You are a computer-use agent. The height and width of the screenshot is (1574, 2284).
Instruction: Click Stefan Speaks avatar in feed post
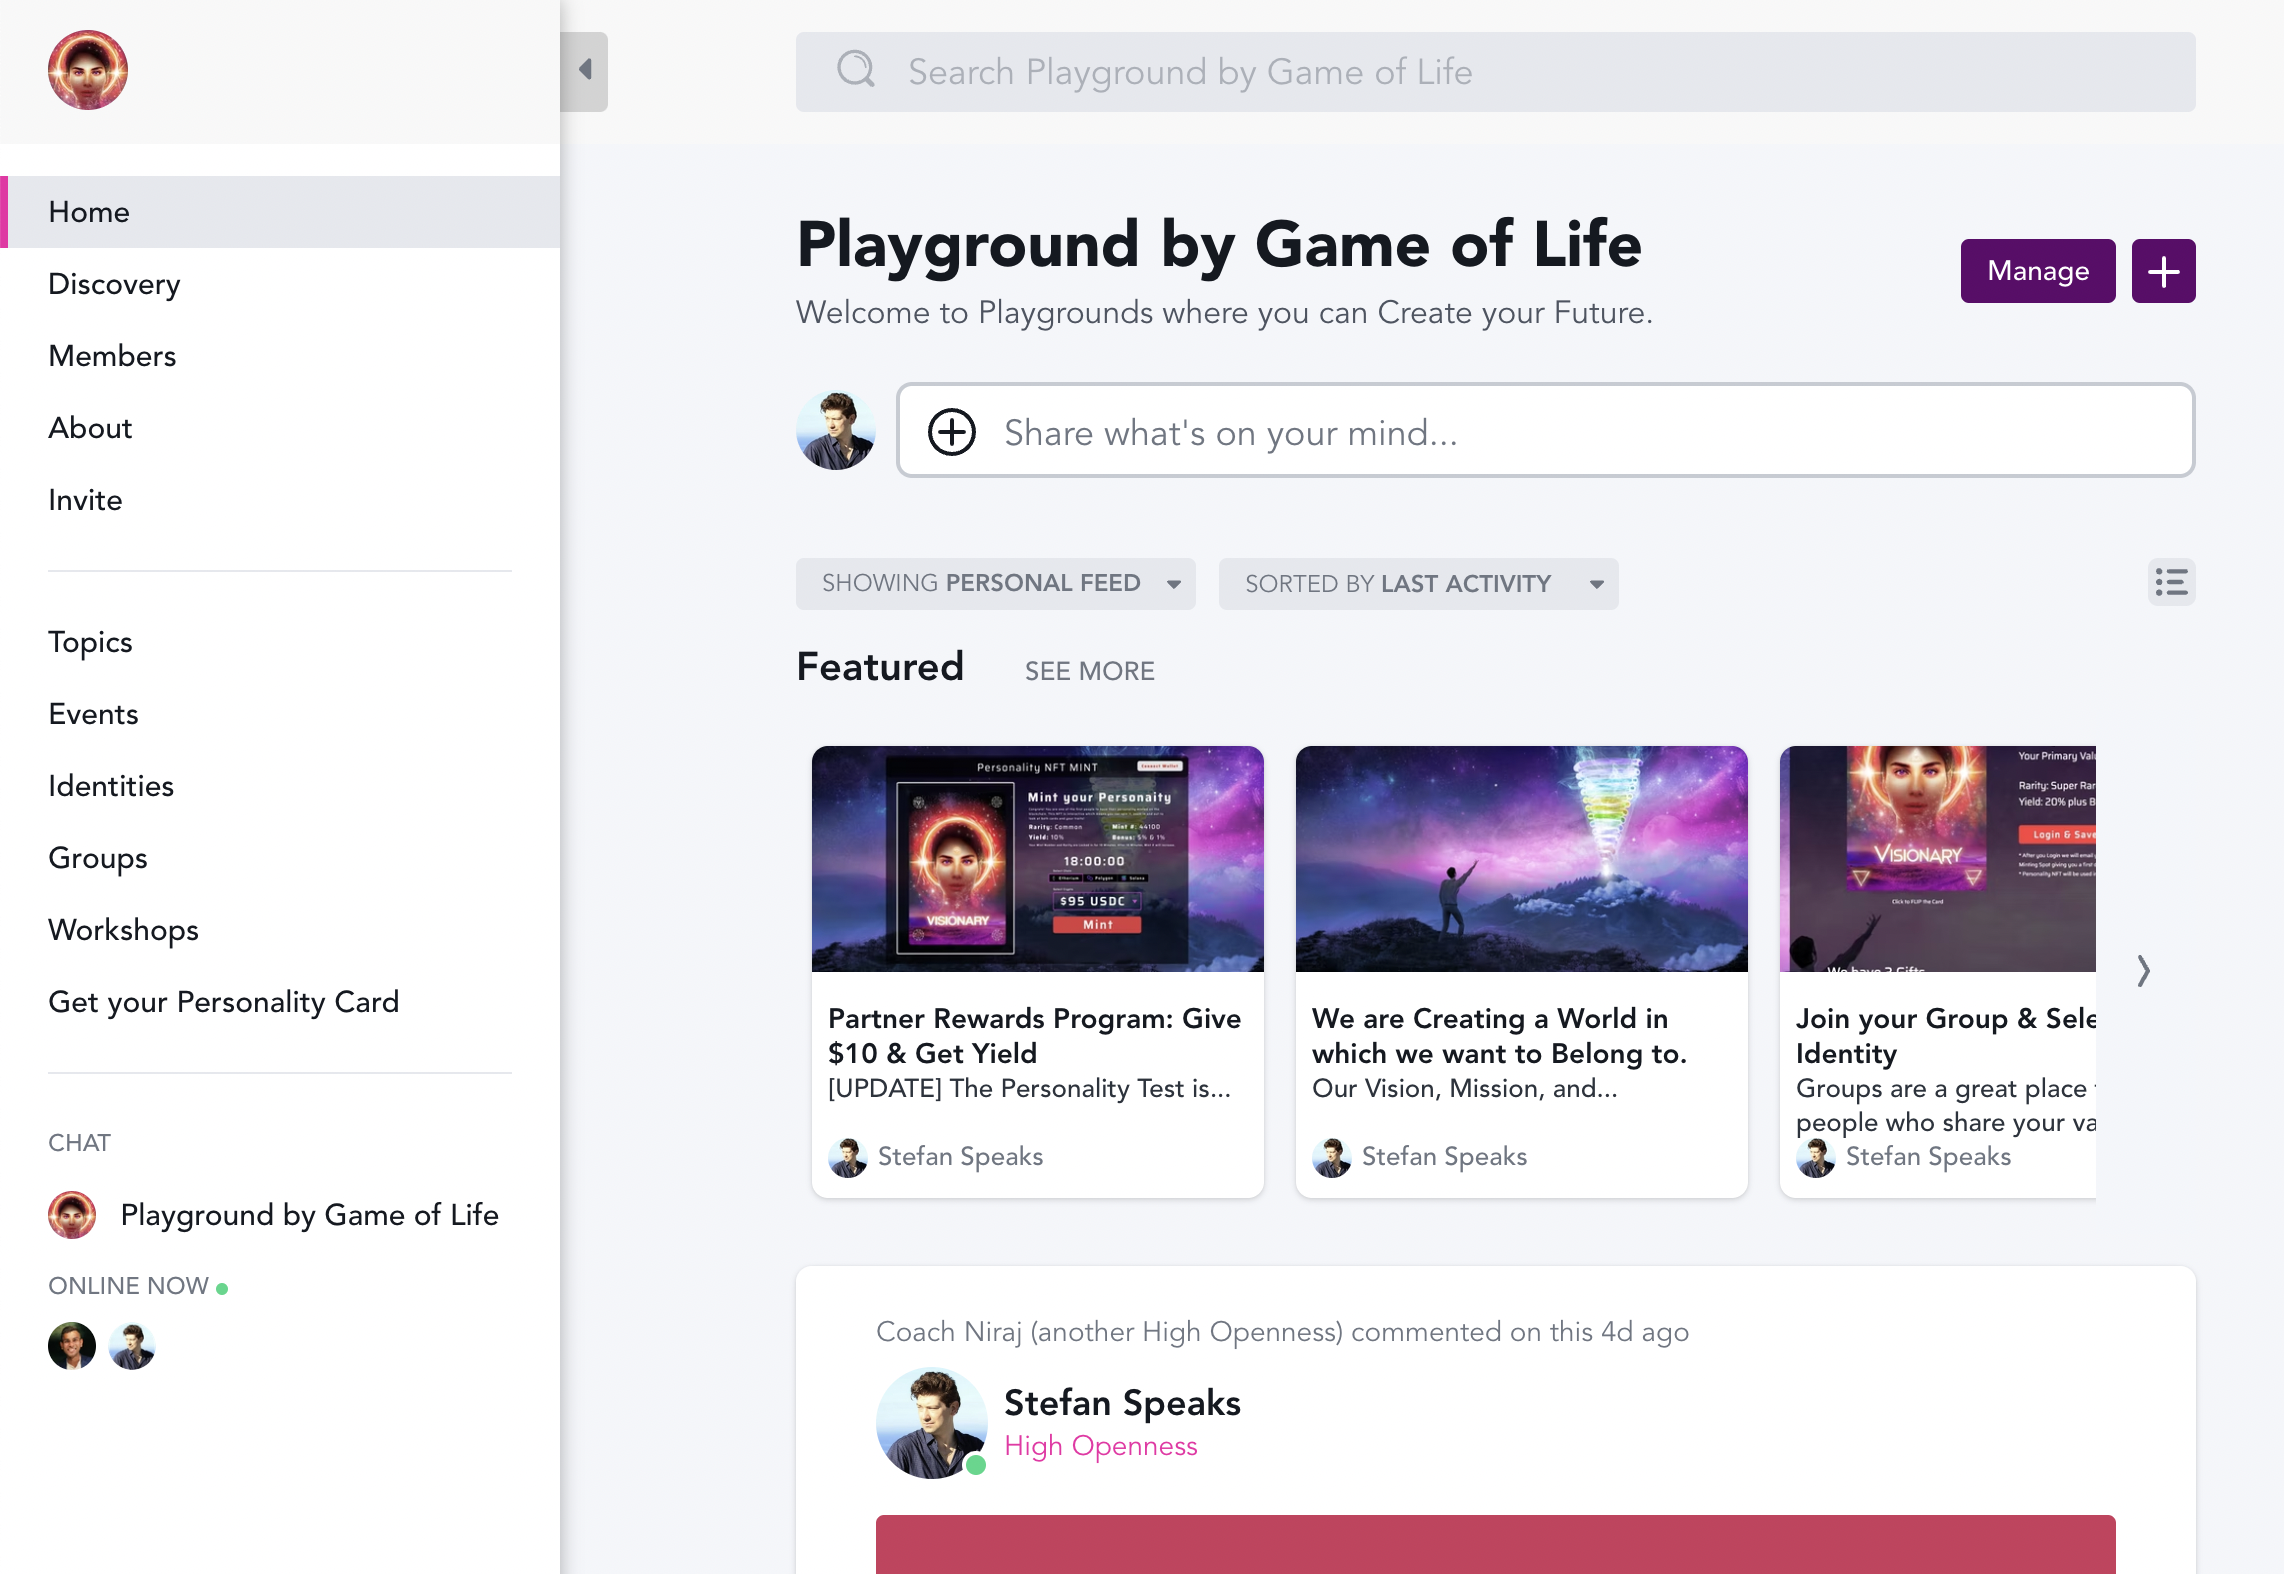[x=931, y=1423]
